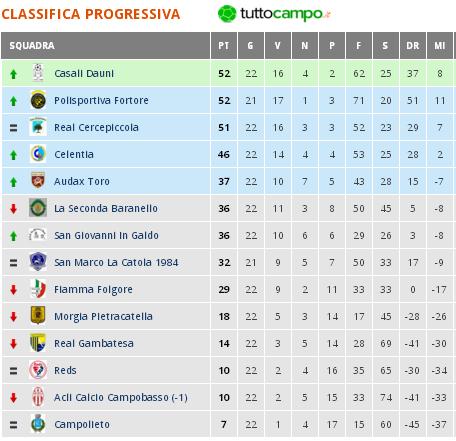Click the Reds team crest

(38, 370)
